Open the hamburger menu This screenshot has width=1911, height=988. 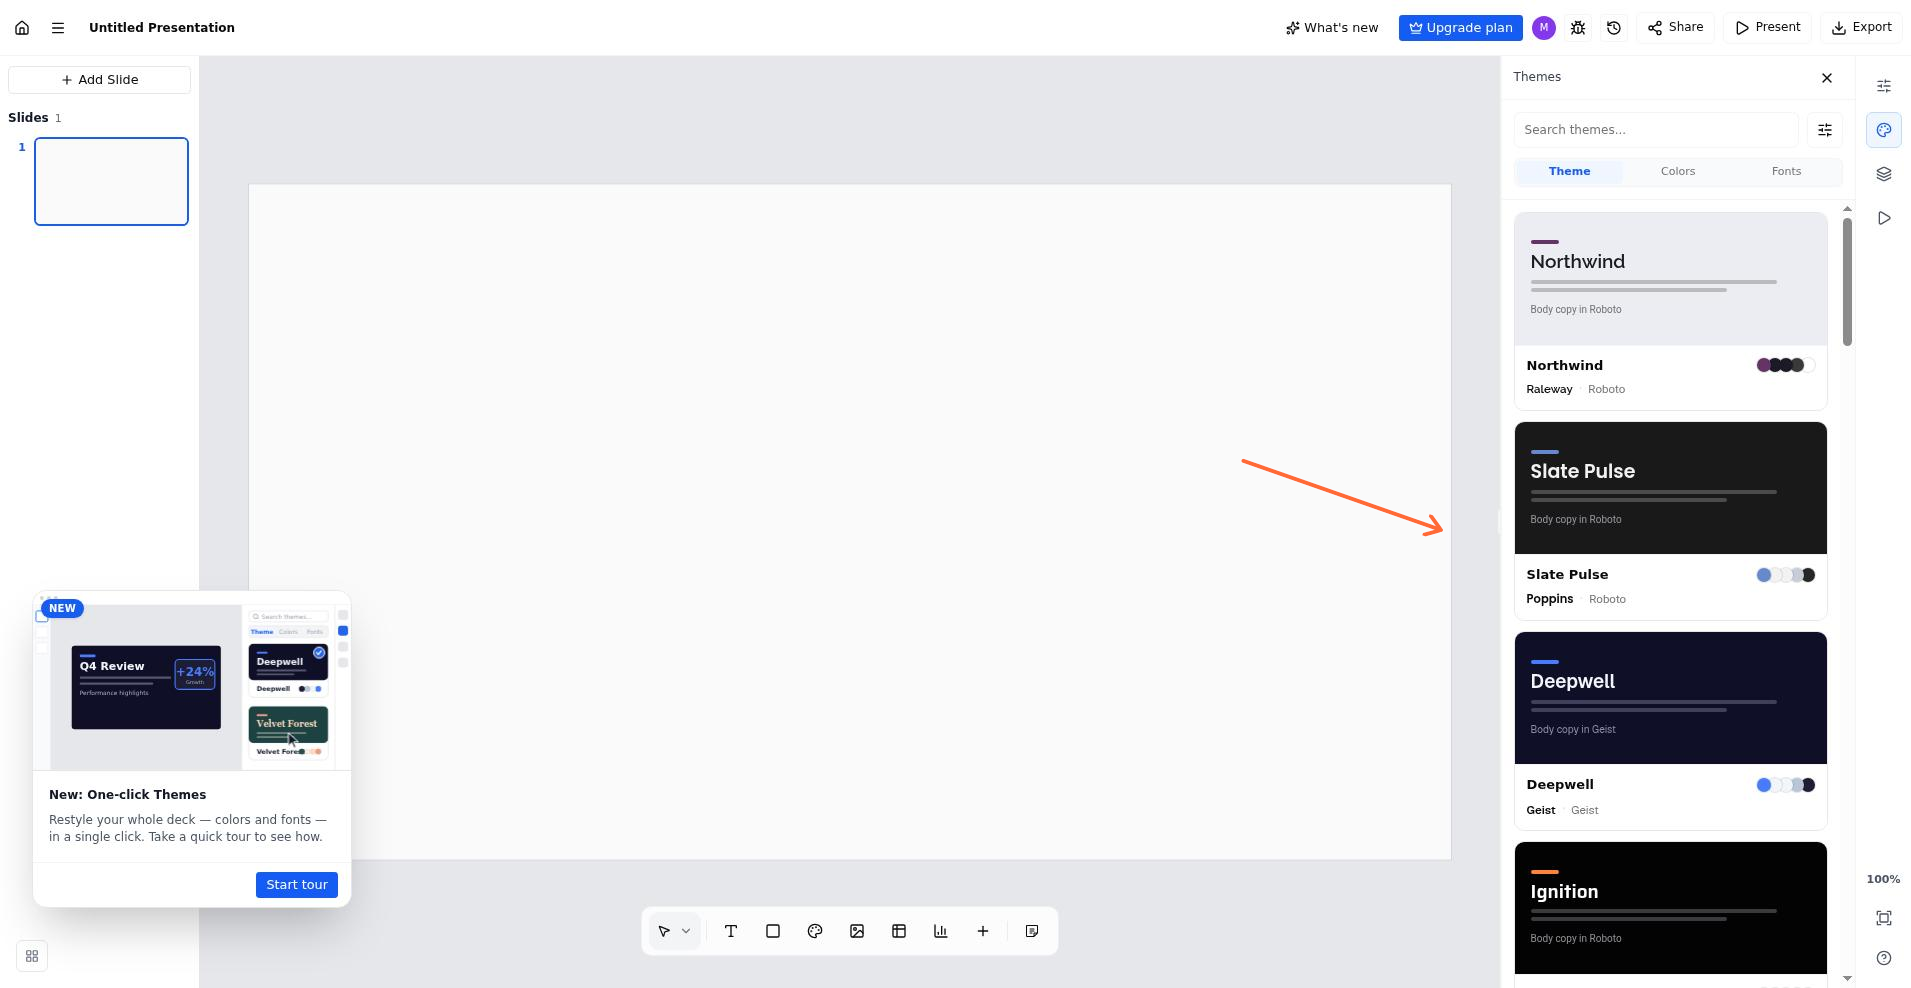(x=58, y=28)
